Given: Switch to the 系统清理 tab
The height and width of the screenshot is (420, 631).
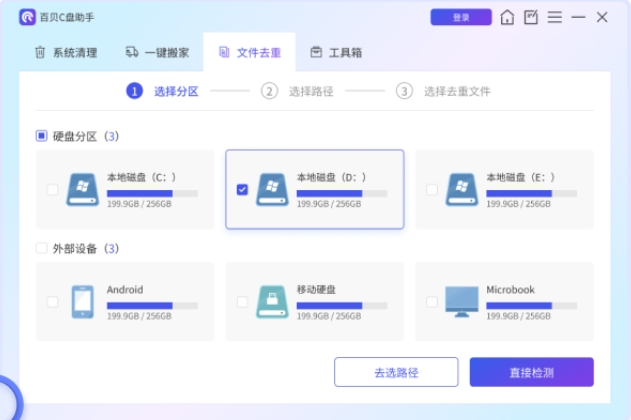Looking at the screenshot, I should click(66, 52).
